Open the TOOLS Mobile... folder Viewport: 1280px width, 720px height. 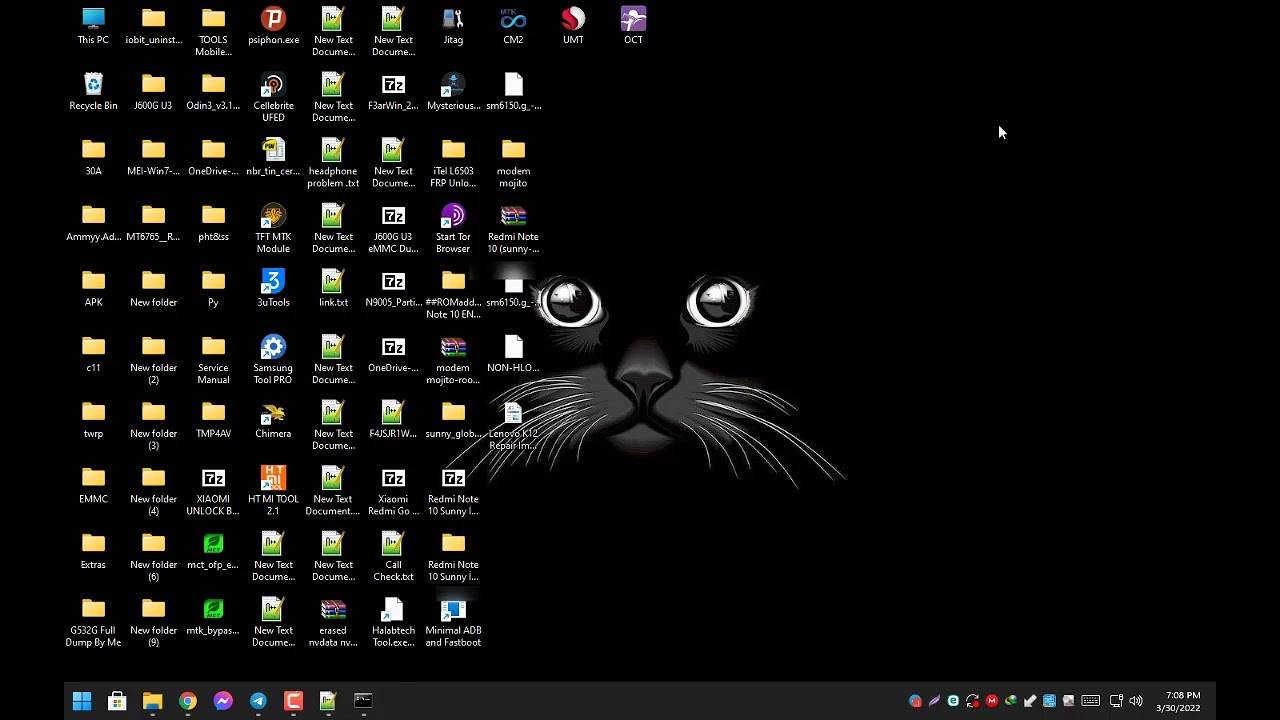[x=213, y=32]
